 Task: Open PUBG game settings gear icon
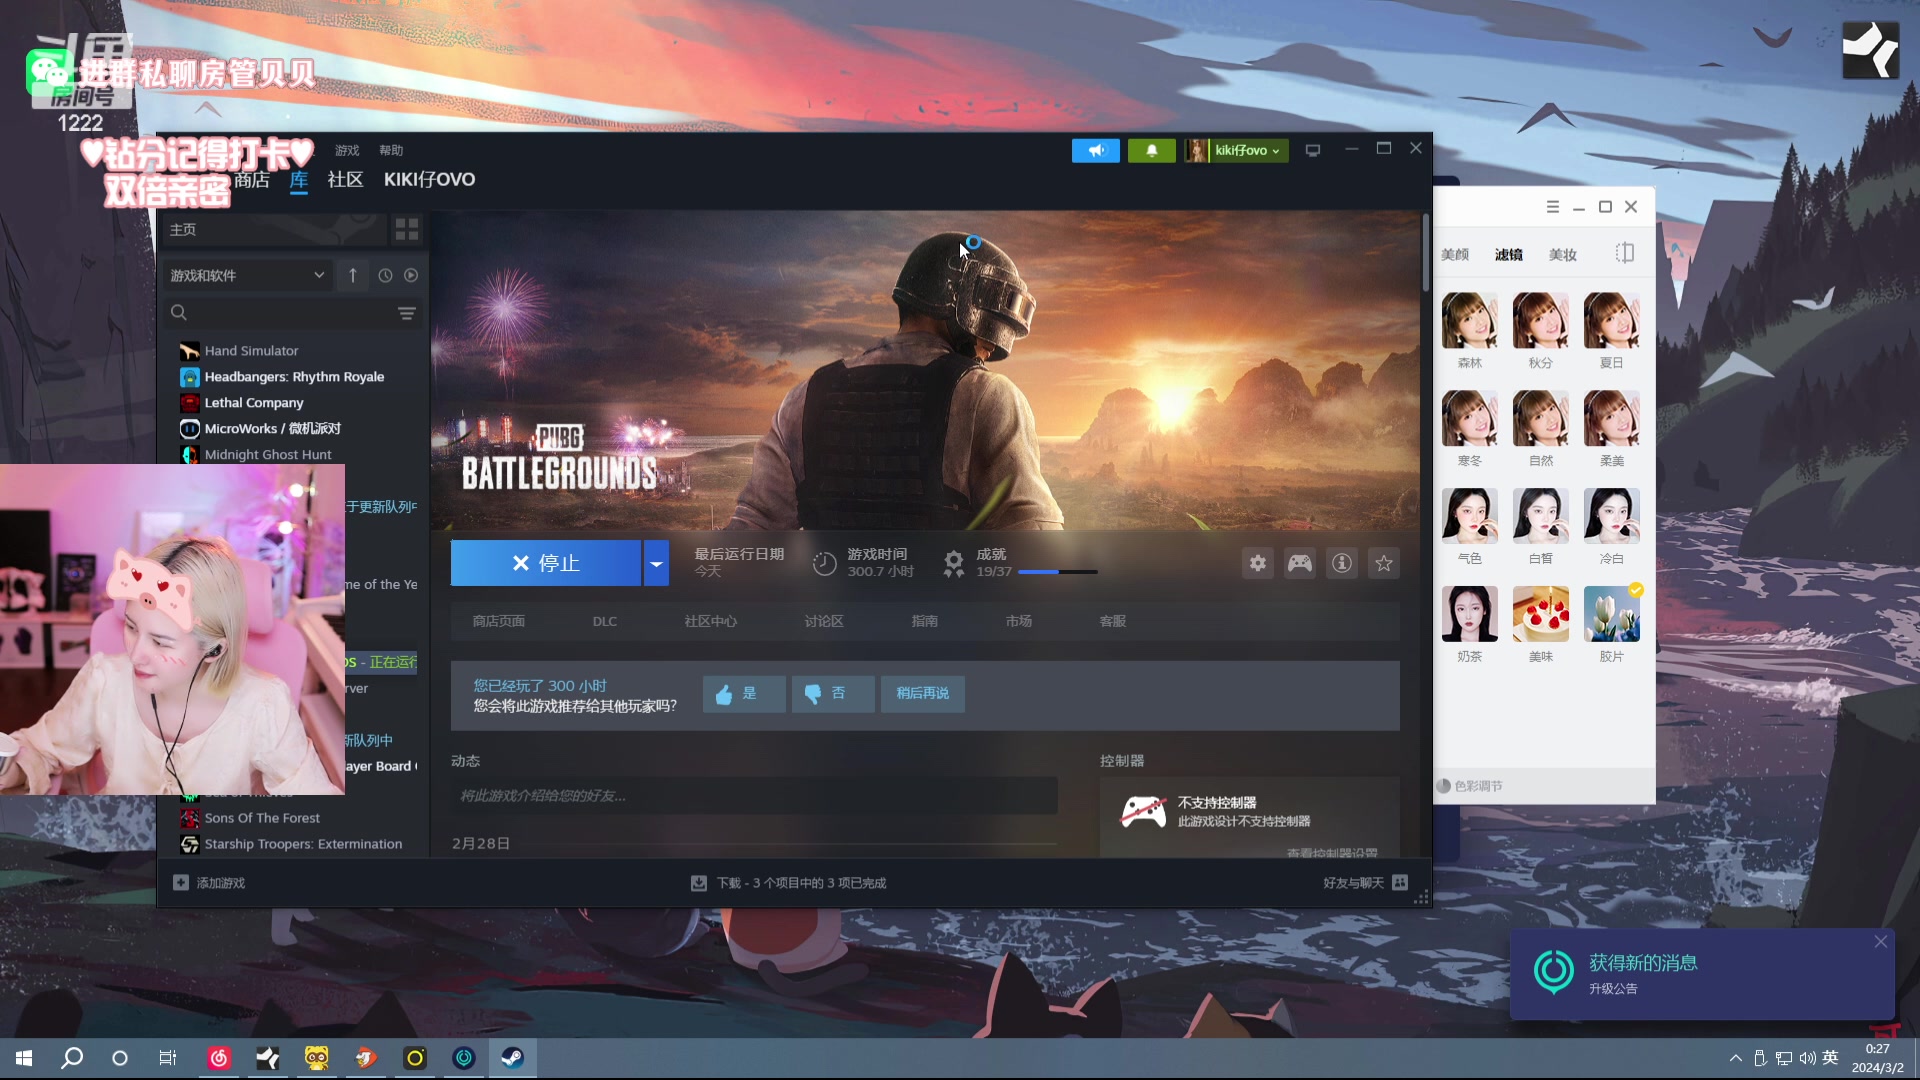click(x=1257, y=563)
